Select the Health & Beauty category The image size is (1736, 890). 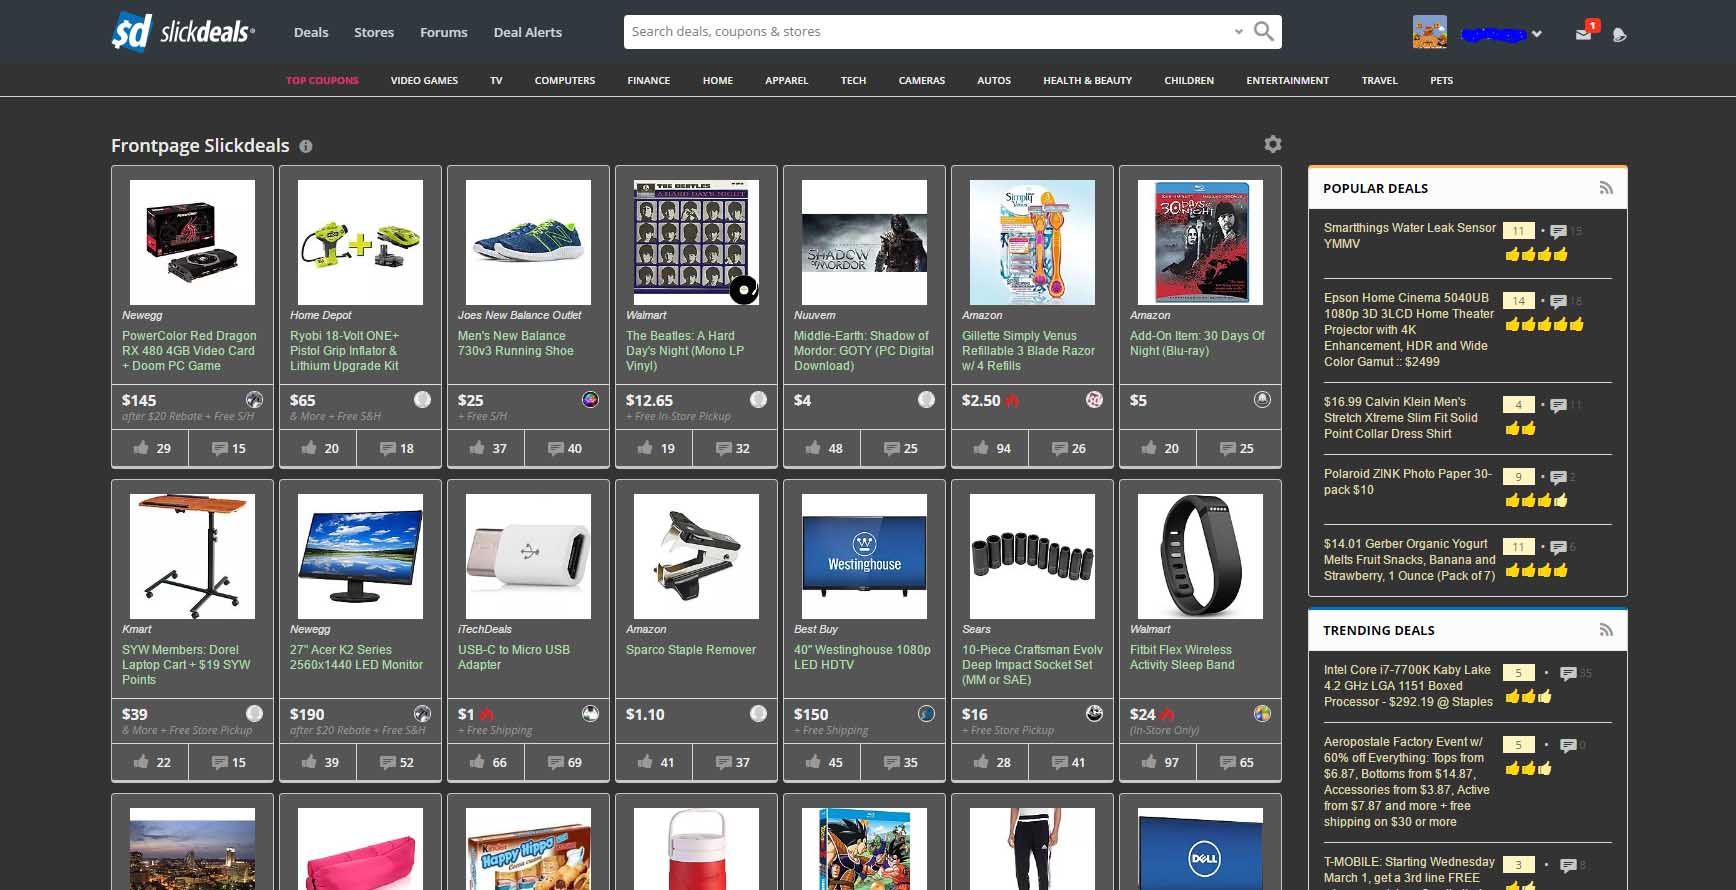point(1088,80)
